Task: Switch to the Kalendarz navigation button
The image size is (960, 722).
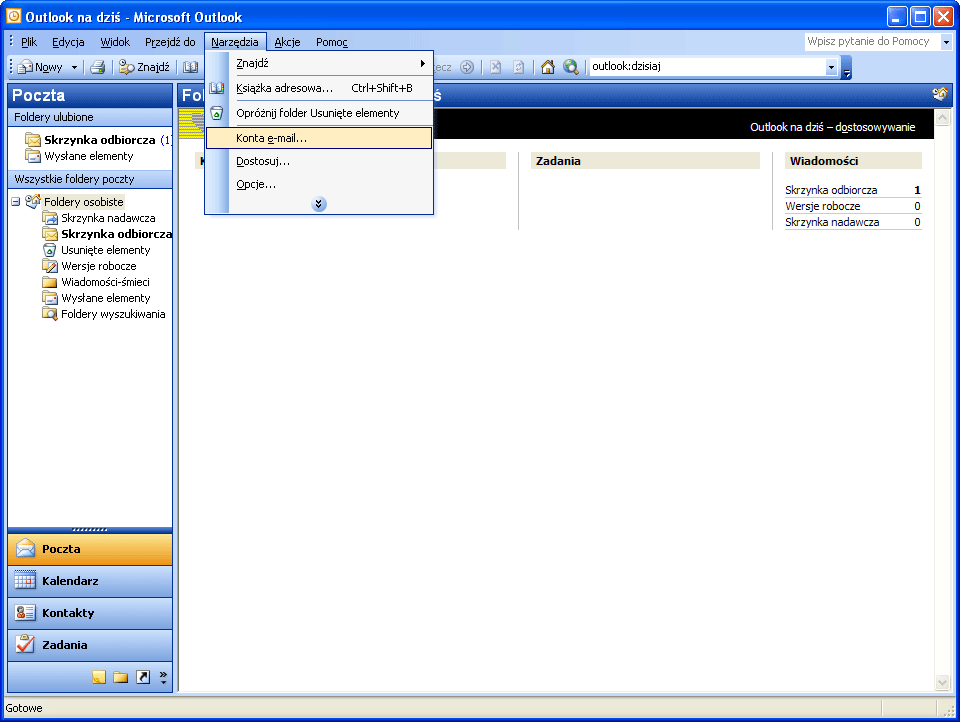Action: tap(90, 581)
